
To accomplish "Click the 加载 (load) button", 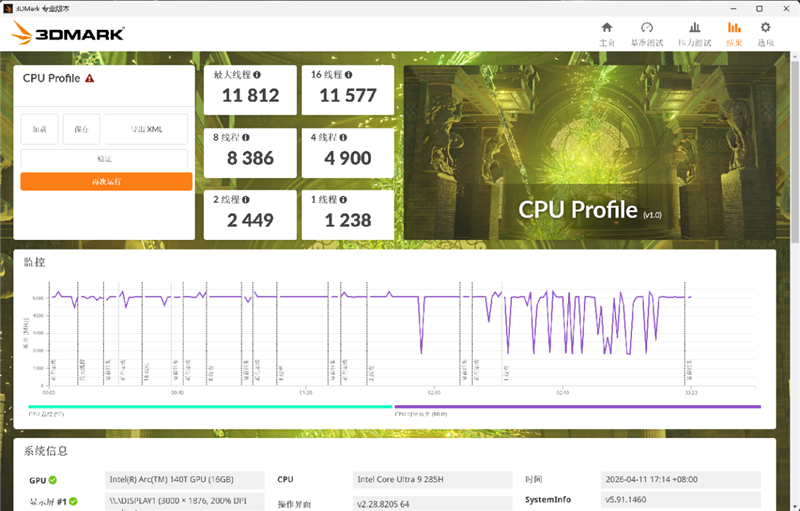I will pos(39,130).
